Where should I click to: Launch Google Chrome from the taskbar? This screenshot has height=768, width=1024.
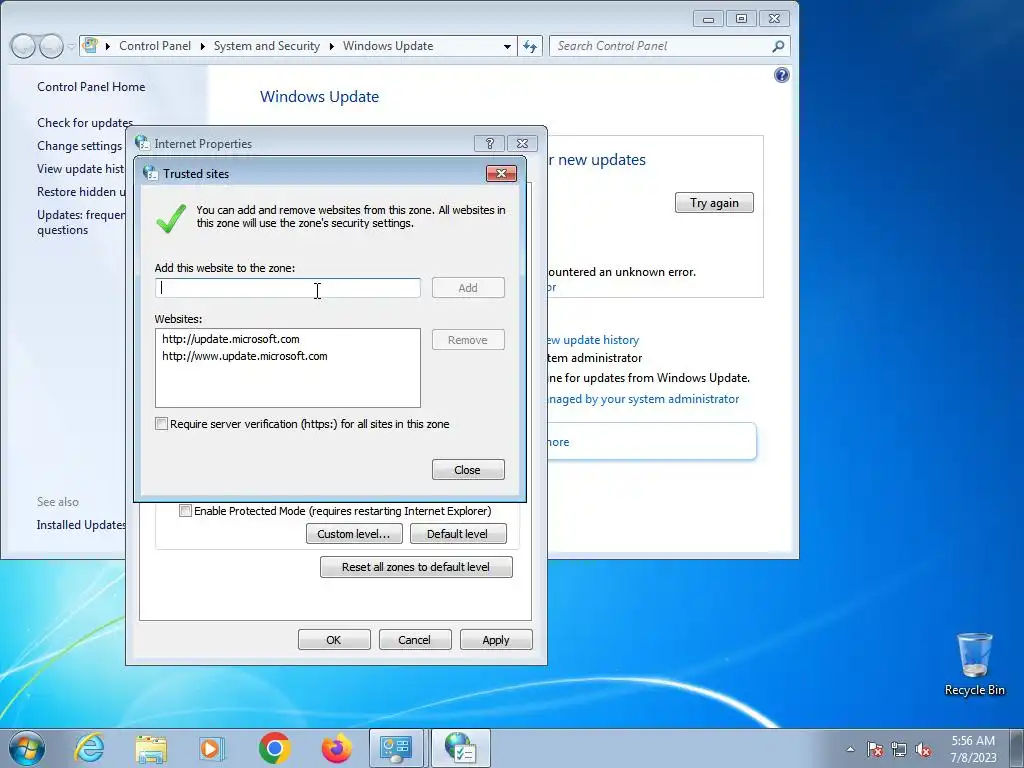[274, 748]
